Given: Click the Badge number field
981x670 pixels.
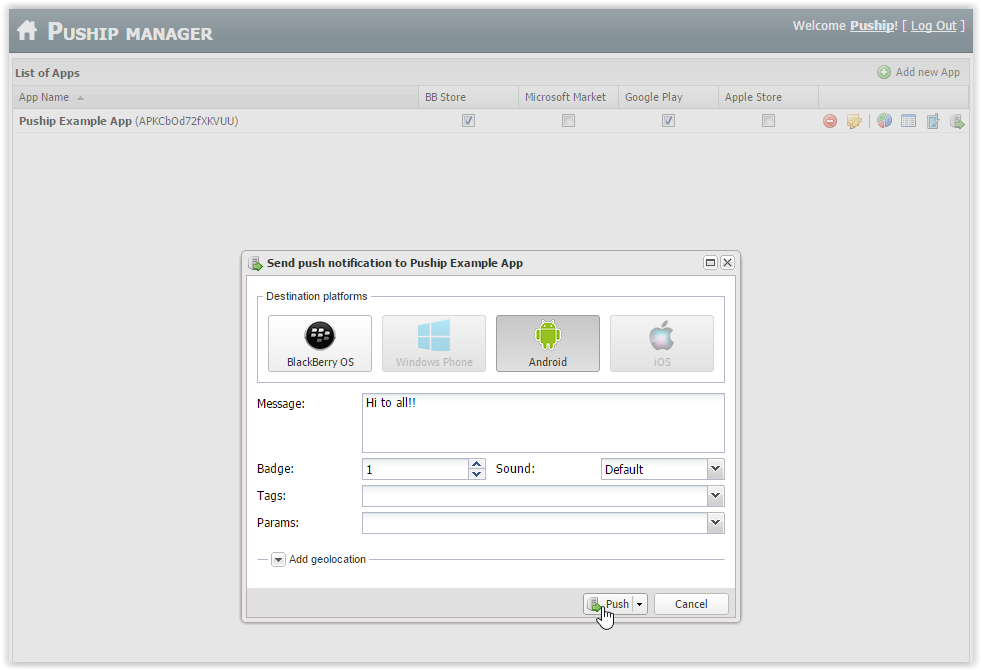Looking at the screenshot, I should click(415, 469).
